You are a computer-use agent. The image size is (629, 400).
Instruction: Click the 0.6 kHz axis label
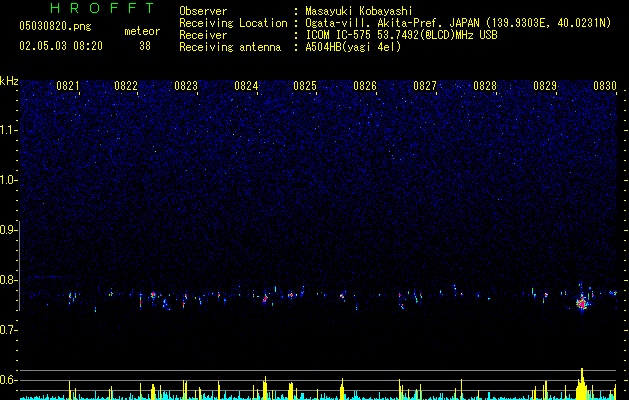tap(9, 380)
